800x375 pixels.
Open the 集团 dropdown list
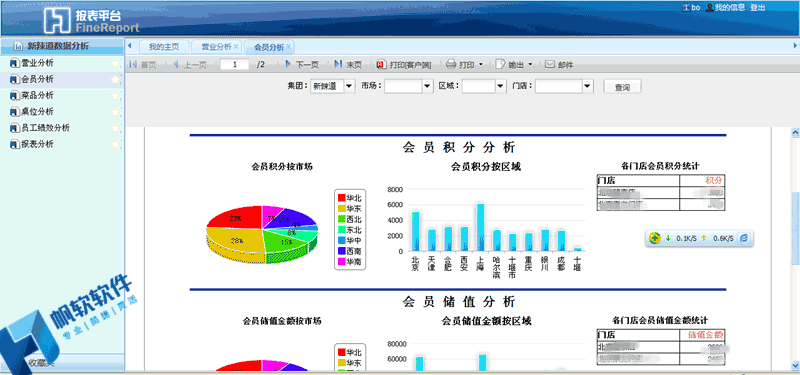(x=349, y=86)
